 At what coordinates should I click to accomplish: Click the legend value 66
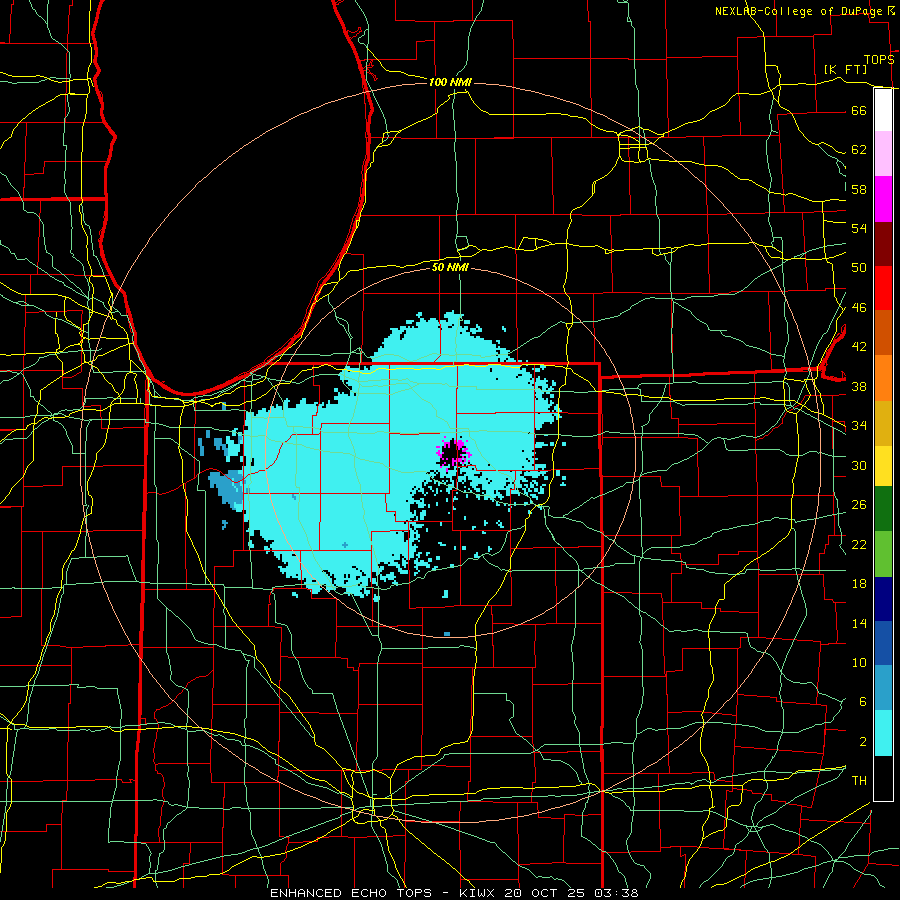click(x=859, y=110)
